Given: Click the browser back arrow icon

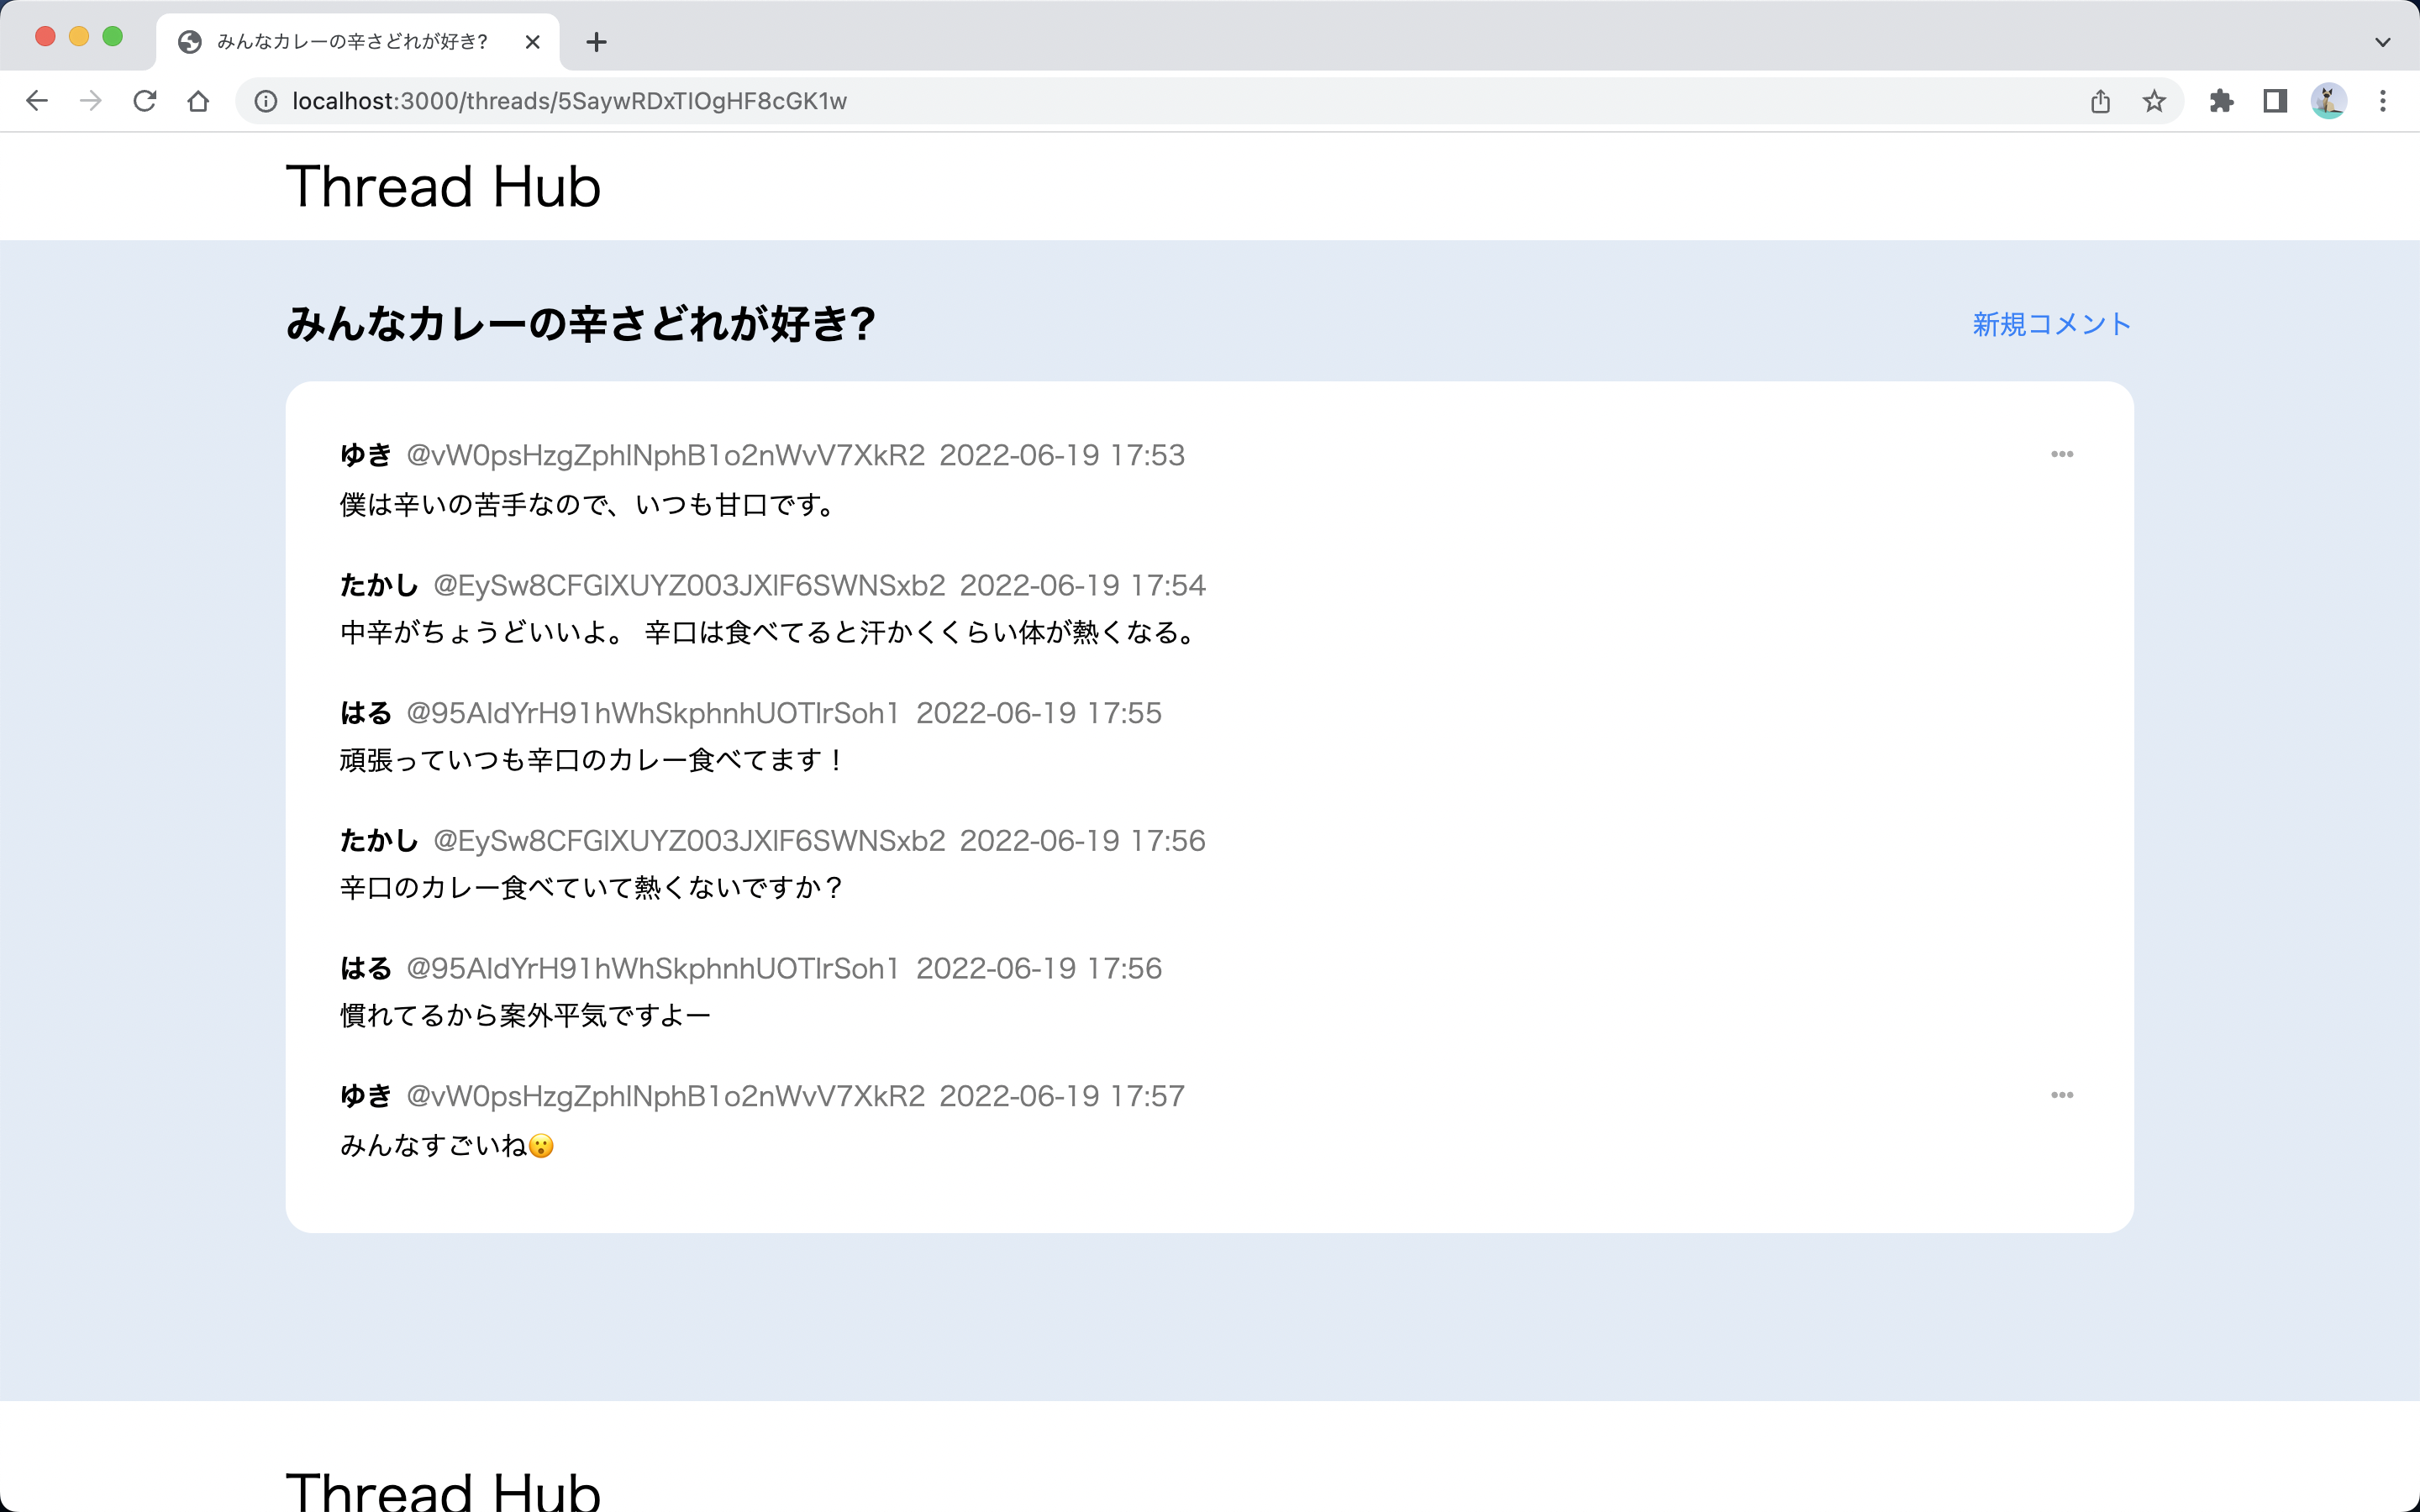Looking at the screenshot, I should (x=37, y=100).
